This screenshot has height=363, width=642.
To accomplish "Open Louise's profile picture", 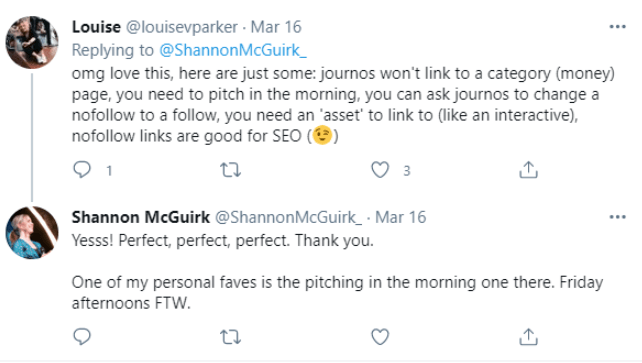I will pos(32,42).
